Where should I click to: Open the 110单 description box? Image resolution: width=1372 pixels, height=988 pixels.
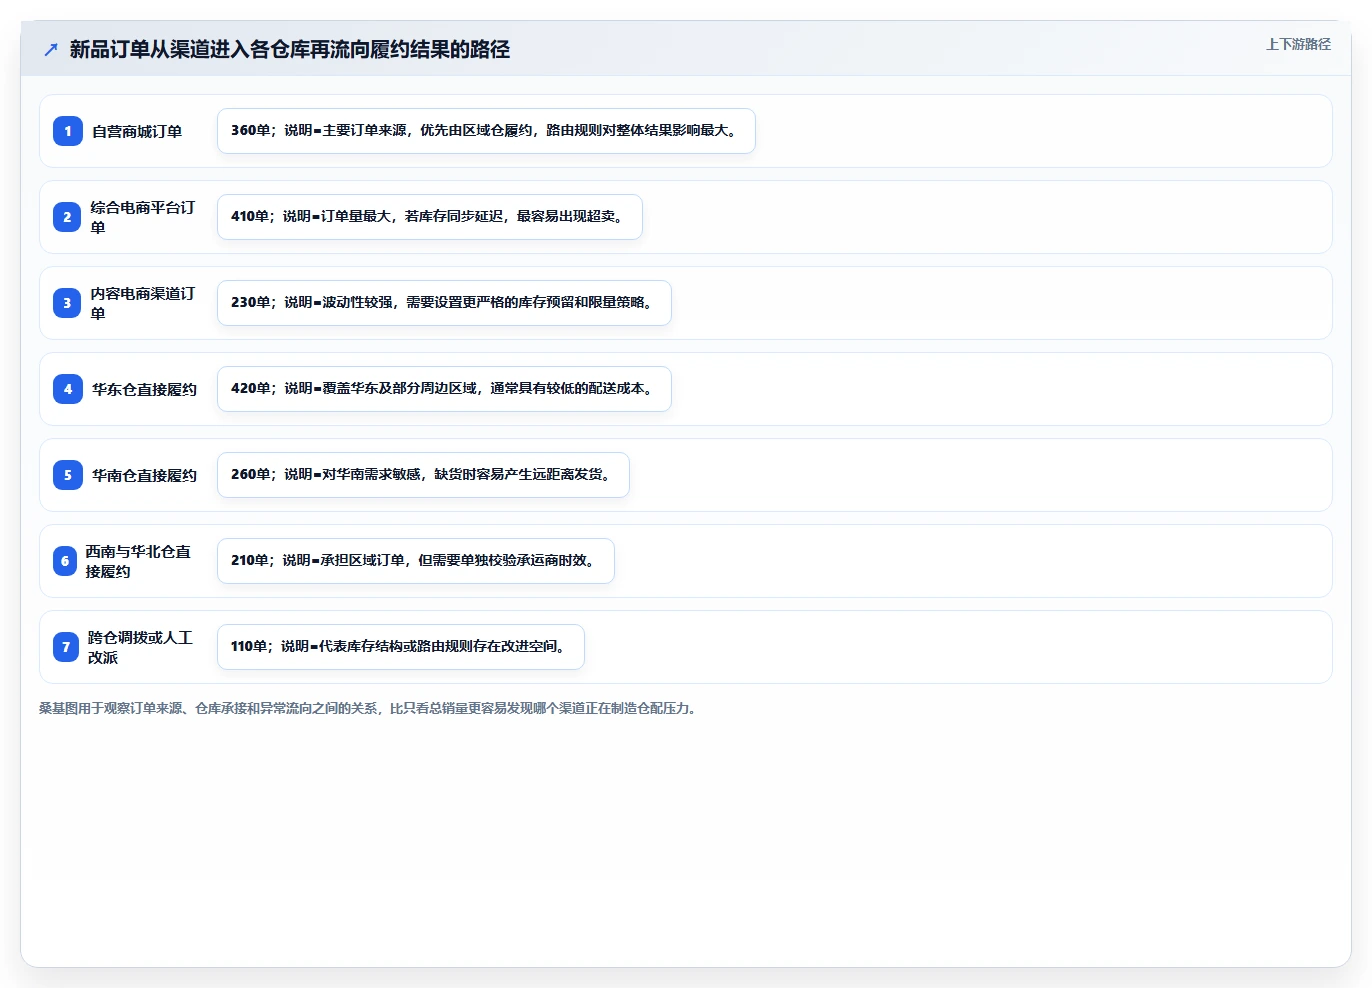coord(401,647)
